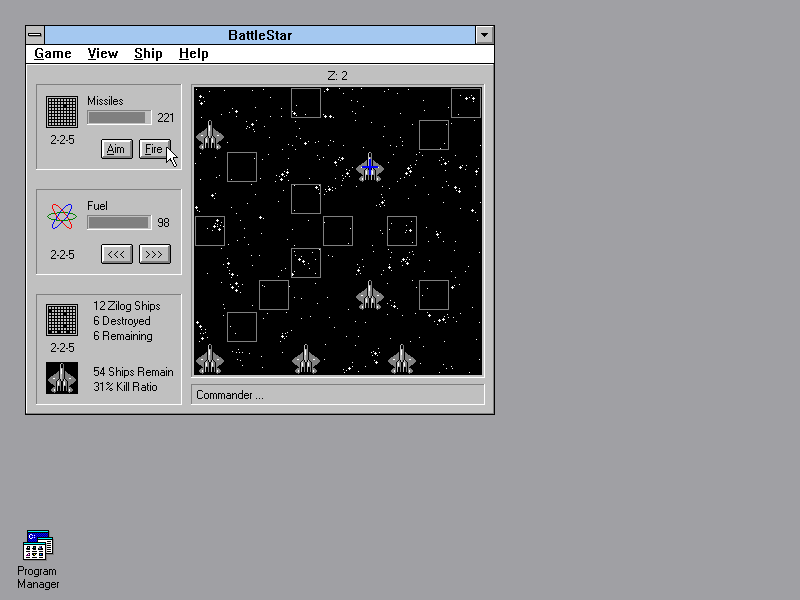The height and width of the screenshot is (600, 800).
Task: Click the Missiles radar grid icon
Action: click(x=62, y=112)
